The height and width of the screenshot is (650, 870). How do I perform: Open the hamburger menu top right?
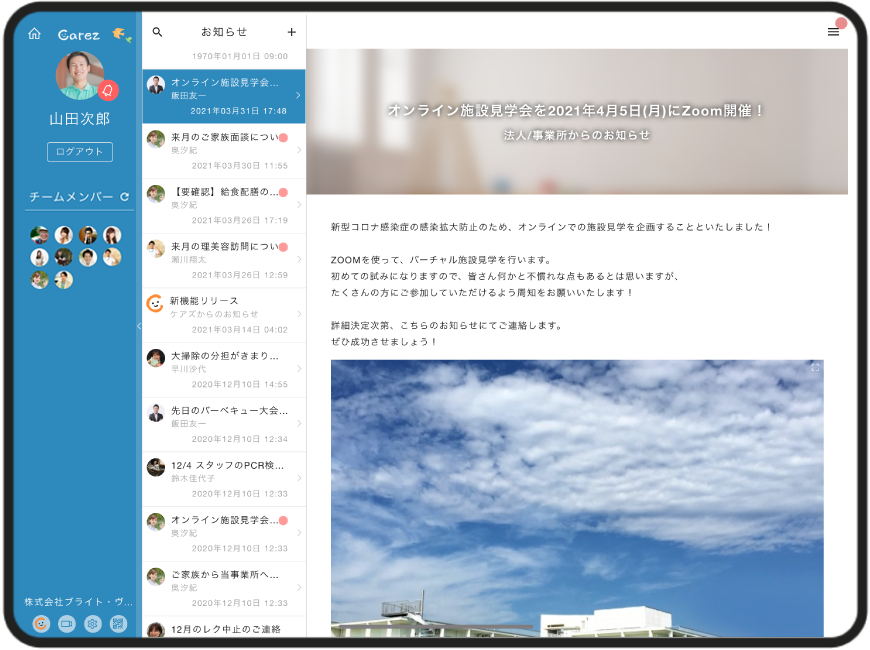pyautogui.click(x=833, y=31)
